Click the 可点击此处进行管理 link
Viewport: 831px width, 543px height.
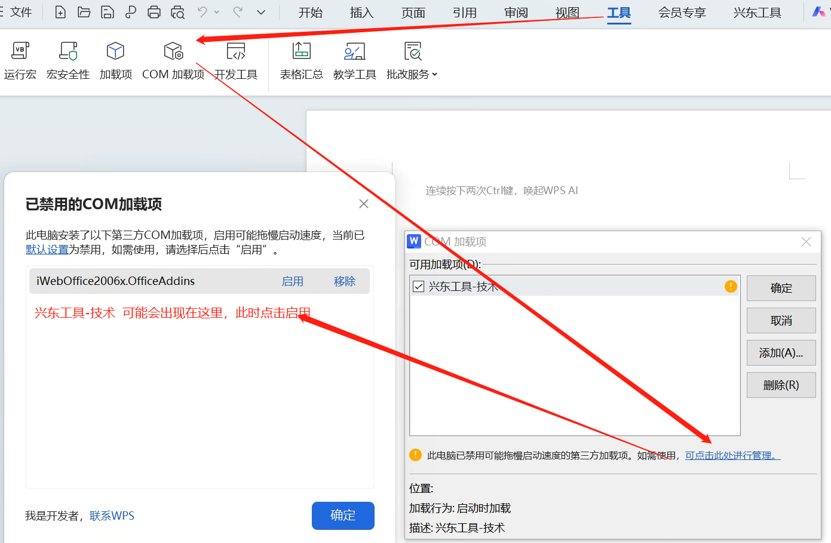[731, 456]
